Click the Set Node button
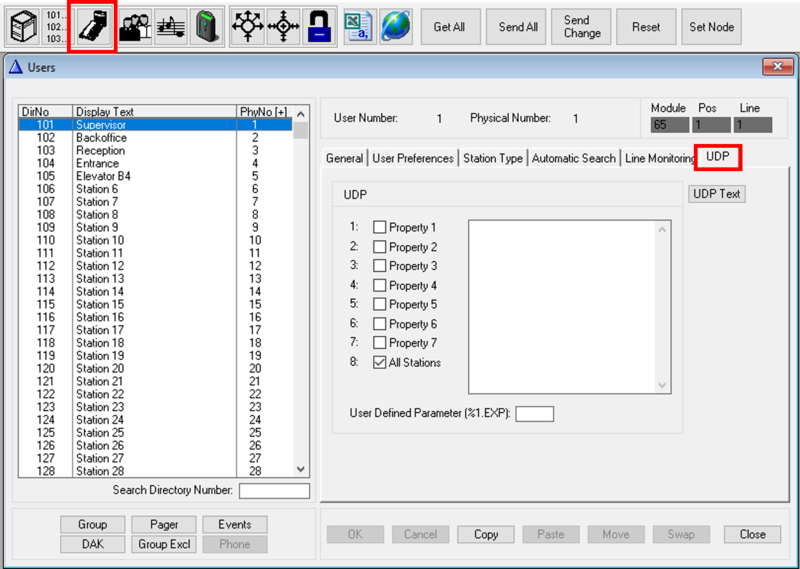Image resolution: width=800 pixels, height=569 pixels. (711, 27)
